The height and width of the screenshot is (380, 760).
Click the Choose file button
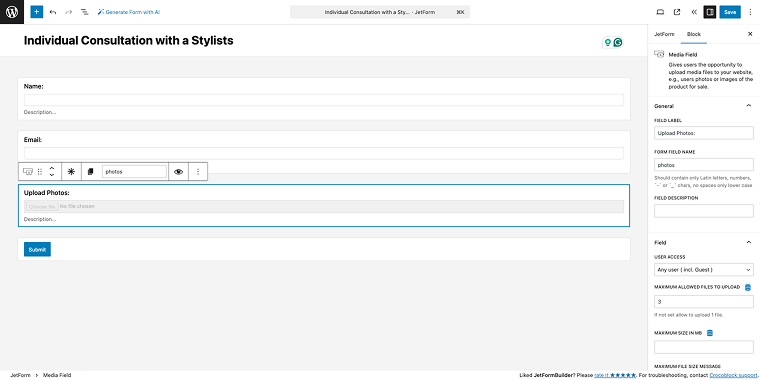coord(42,206)
